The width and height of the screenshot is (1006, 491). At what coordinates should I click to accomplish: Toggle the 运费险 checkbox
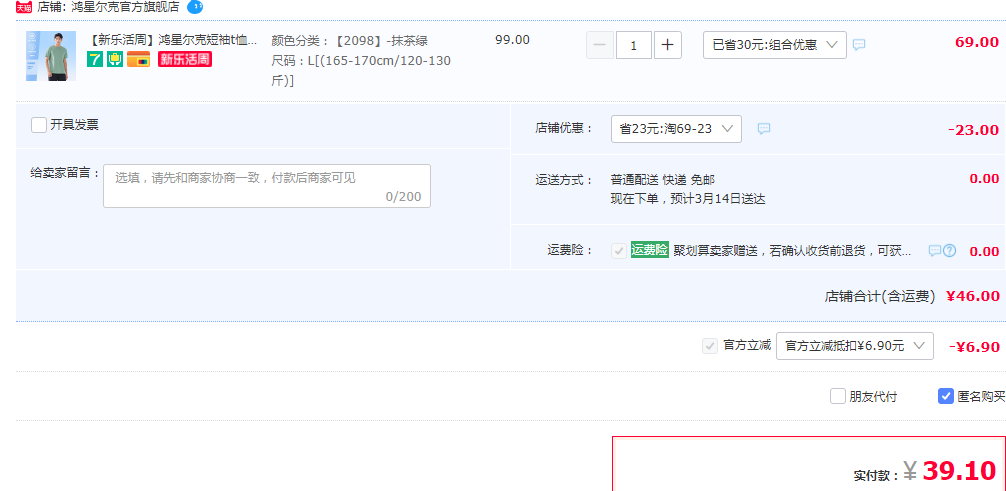[619, 251]
